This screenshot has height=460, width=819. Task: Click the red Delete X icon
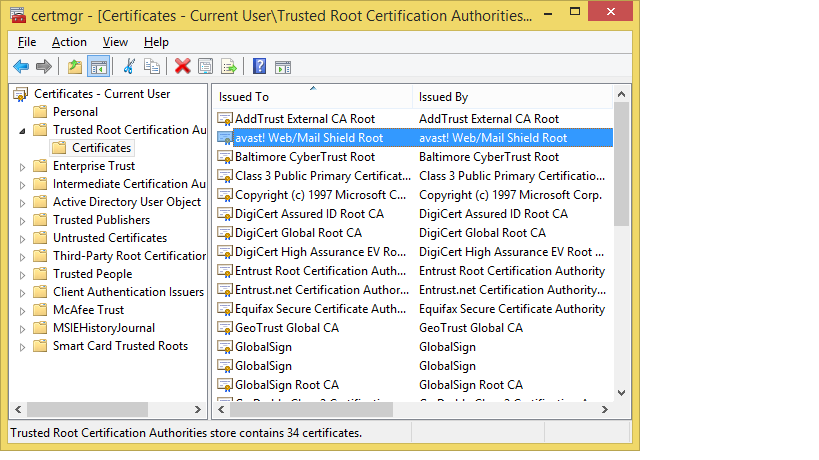pos(183,66)
